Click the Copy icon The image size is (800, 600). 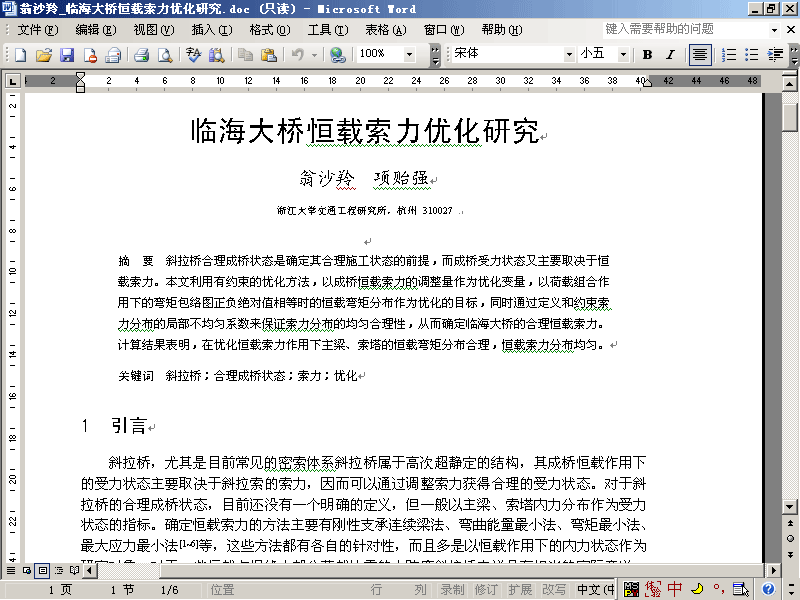tap(245, 55)
